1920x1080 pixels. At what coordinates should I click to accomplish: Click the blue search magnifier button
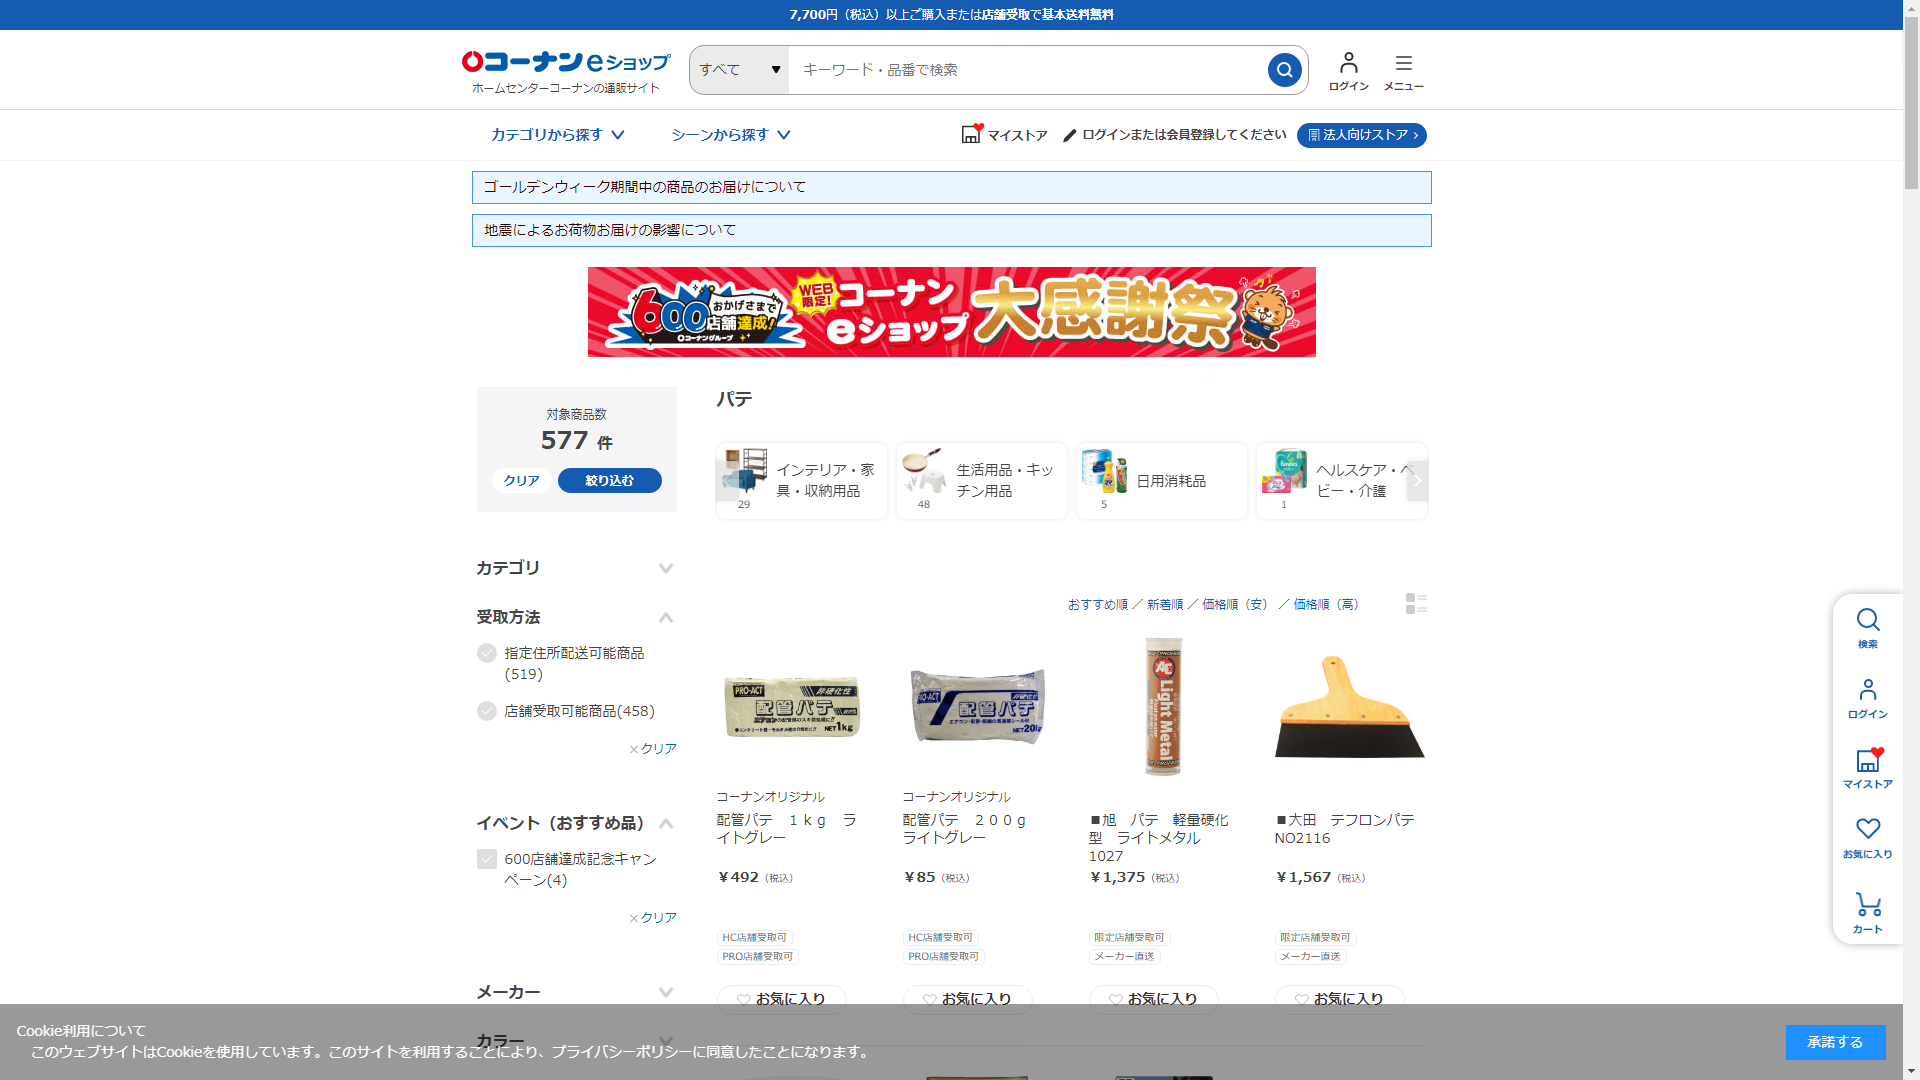point(1284,70)
